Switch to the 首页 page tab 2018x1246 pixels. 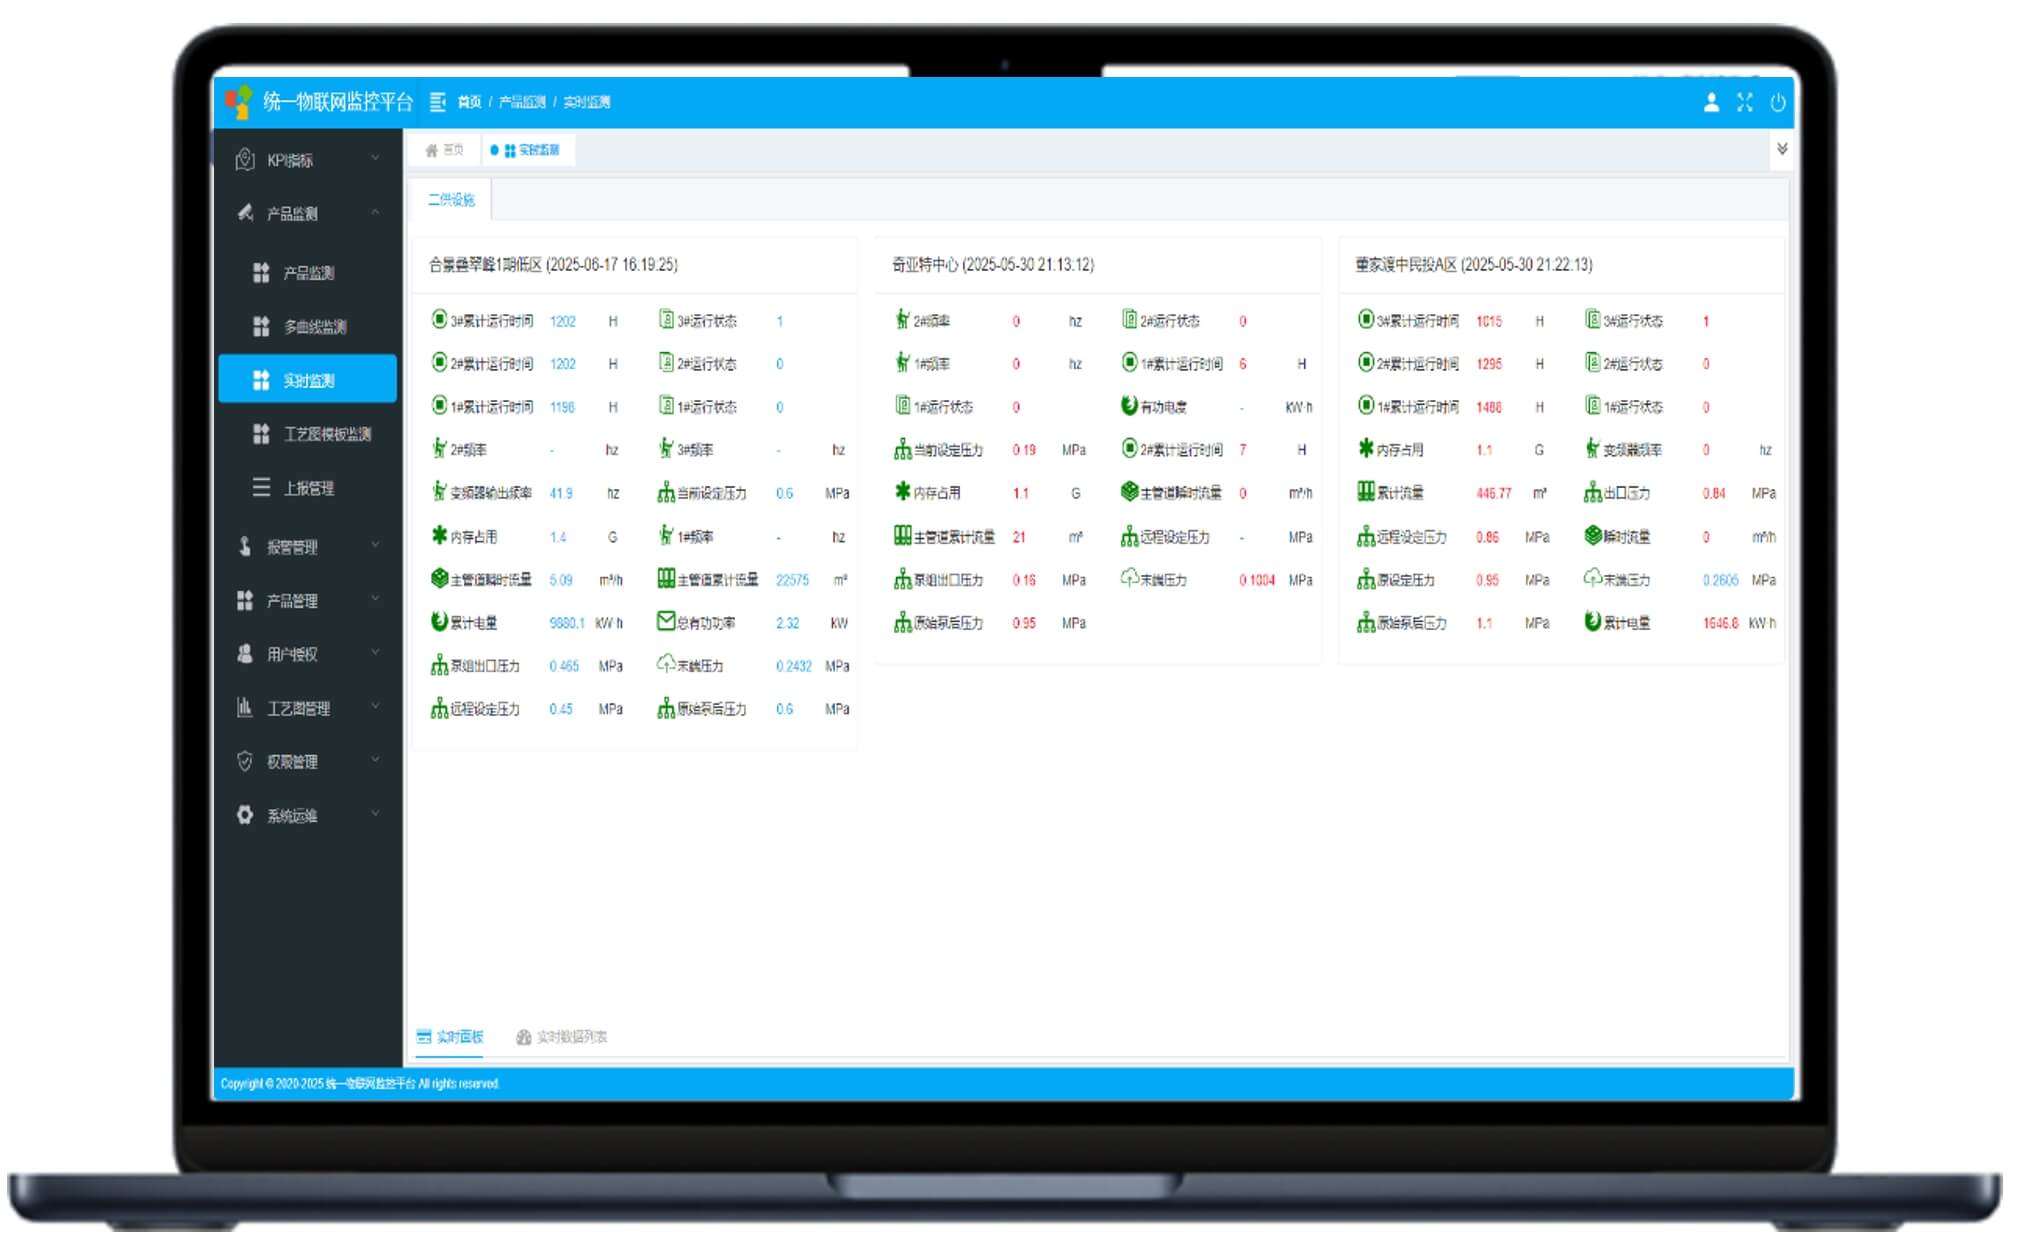[445, 150]
